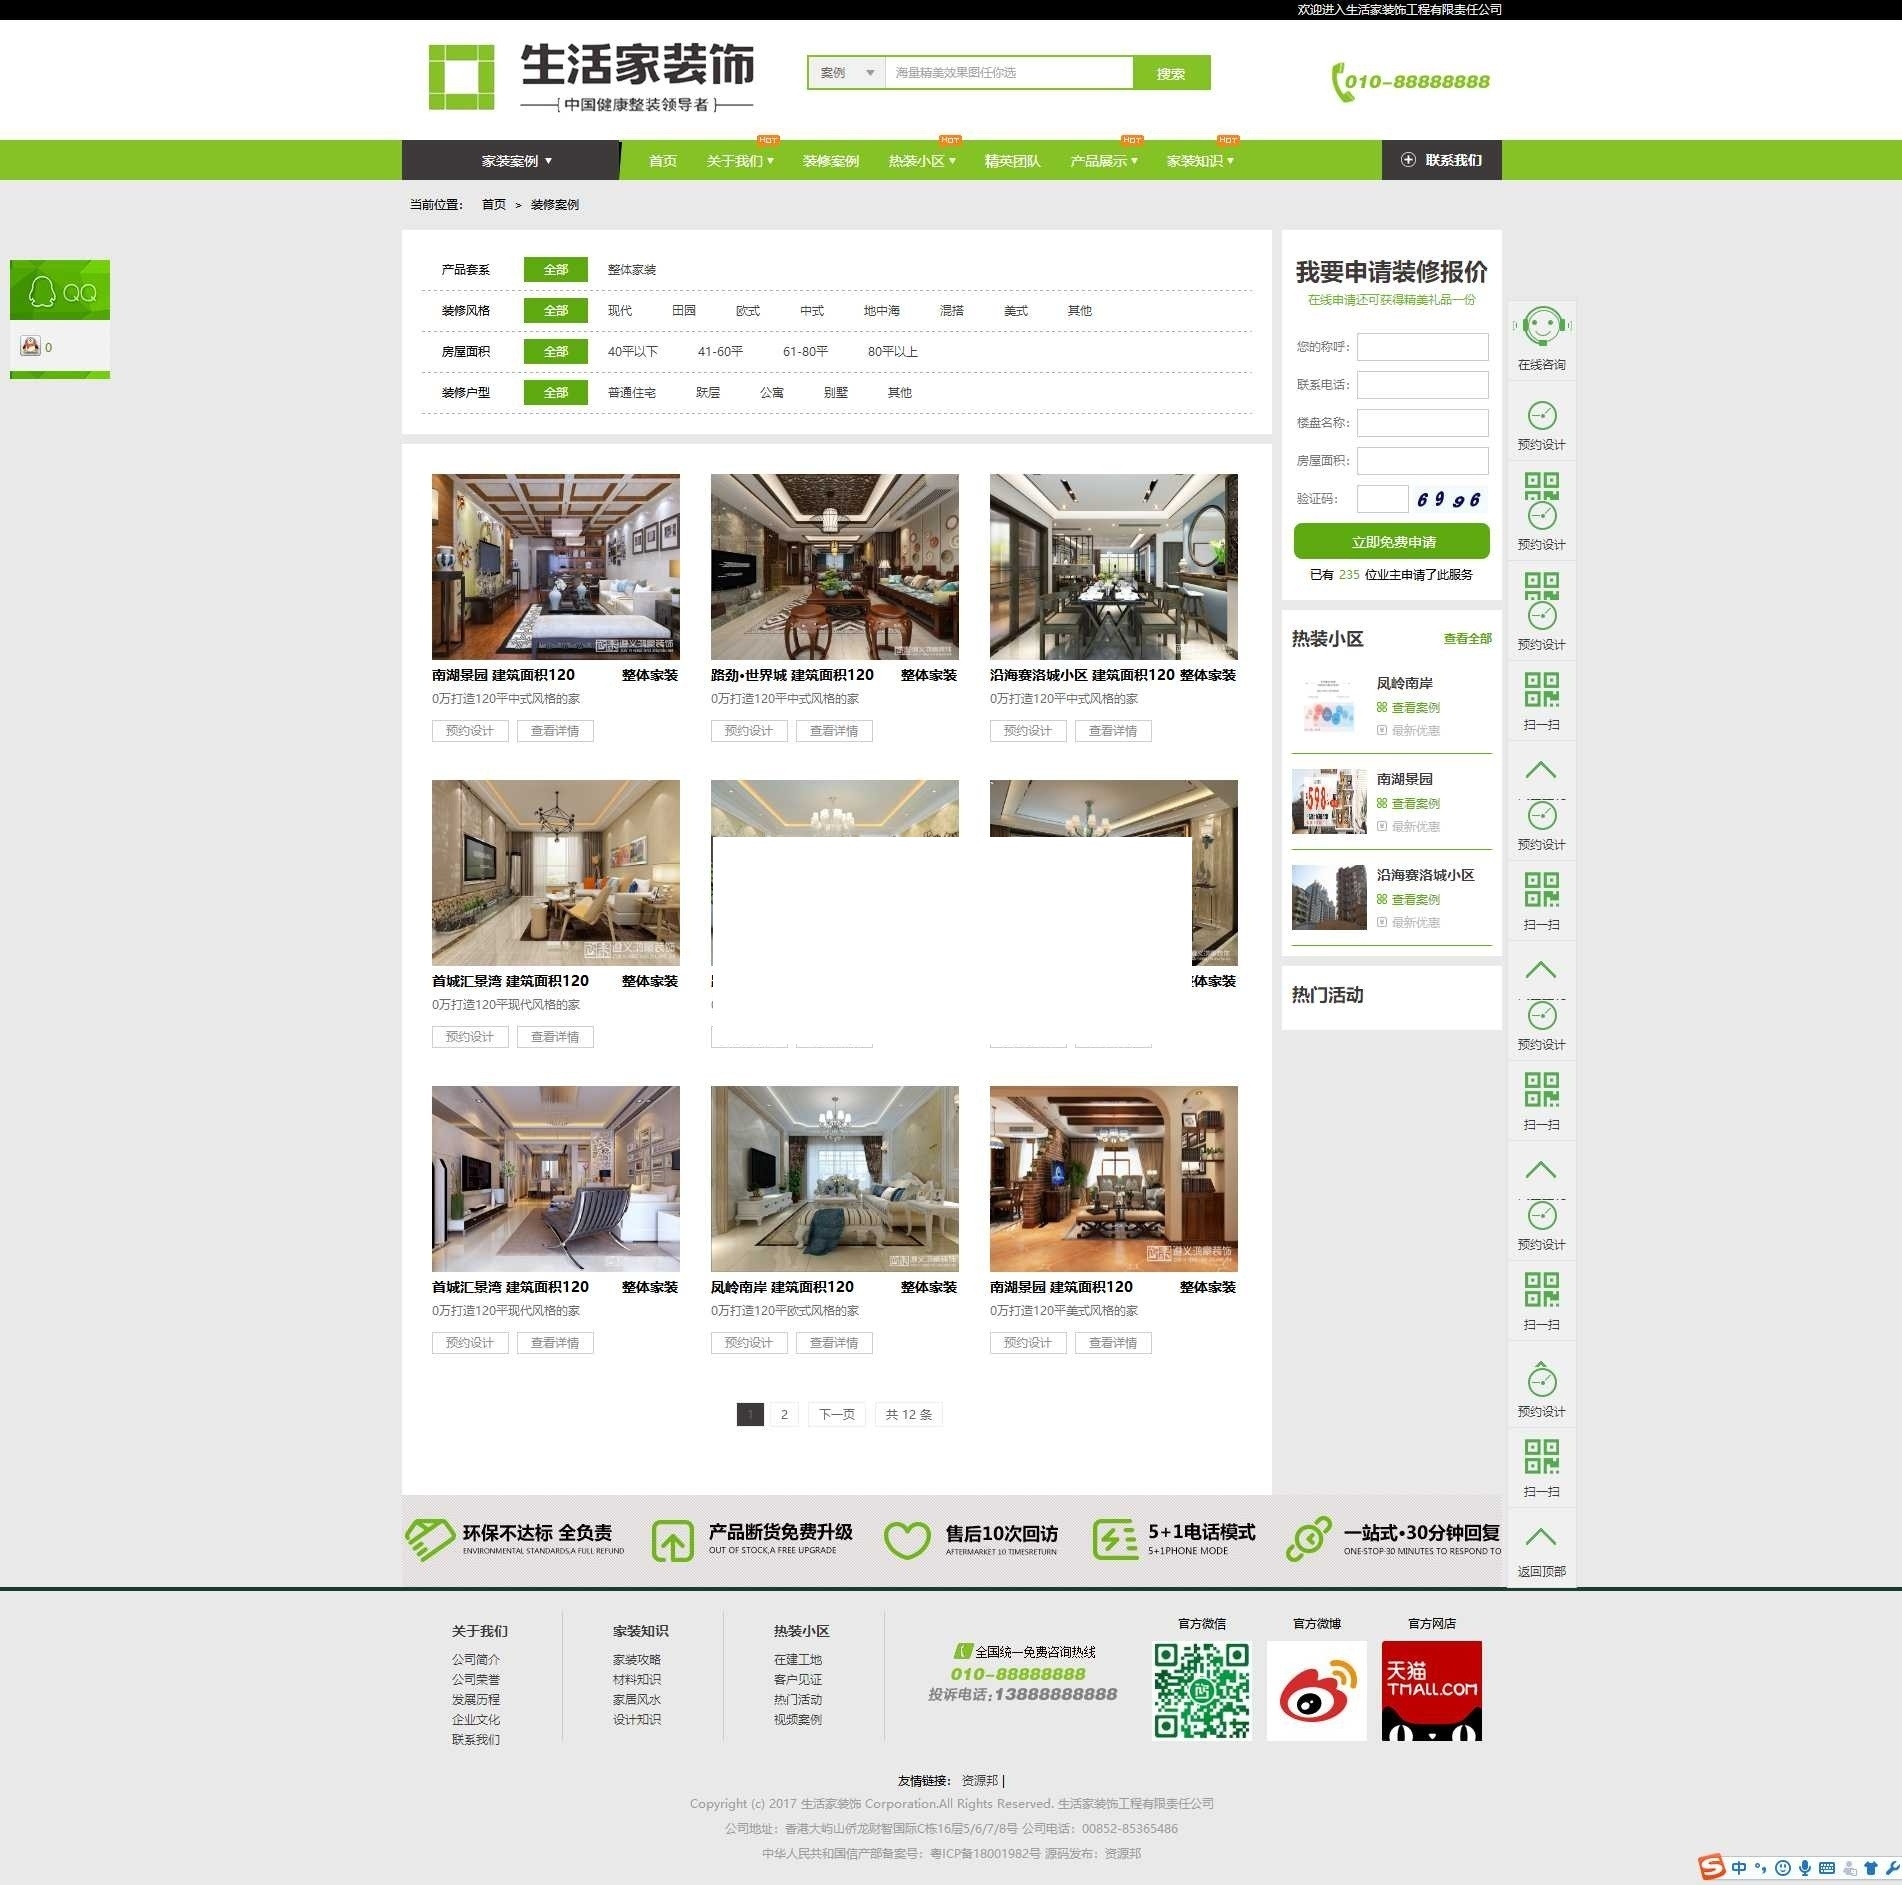The width and height of the screenshot is (1902, 1885).
Task: Click the 下一页 pagination link
Action: 836,1414
